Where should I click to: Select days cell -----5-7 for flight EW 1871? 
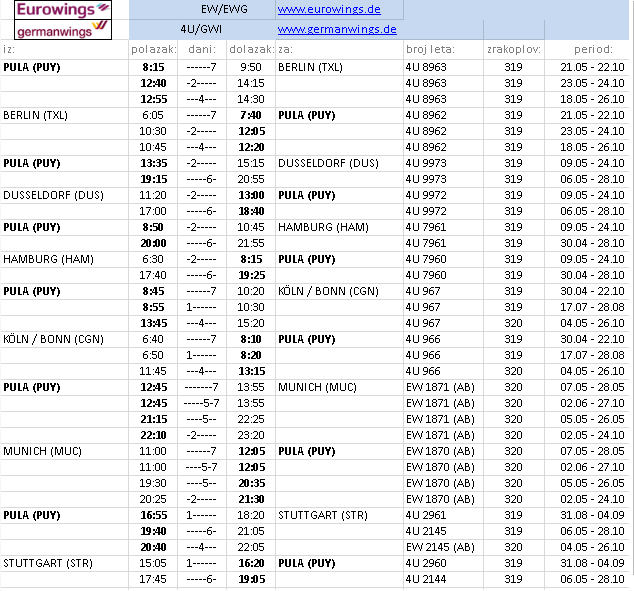pyautogui.click(x=201, y=403)
